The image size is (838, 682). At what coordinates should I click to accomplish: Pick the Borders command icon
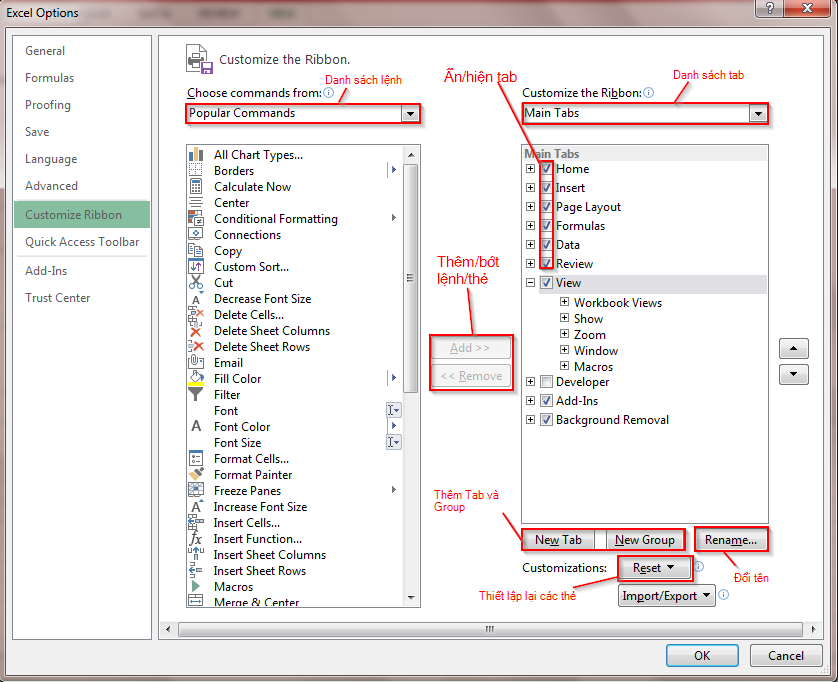click(x=196, y=170)
